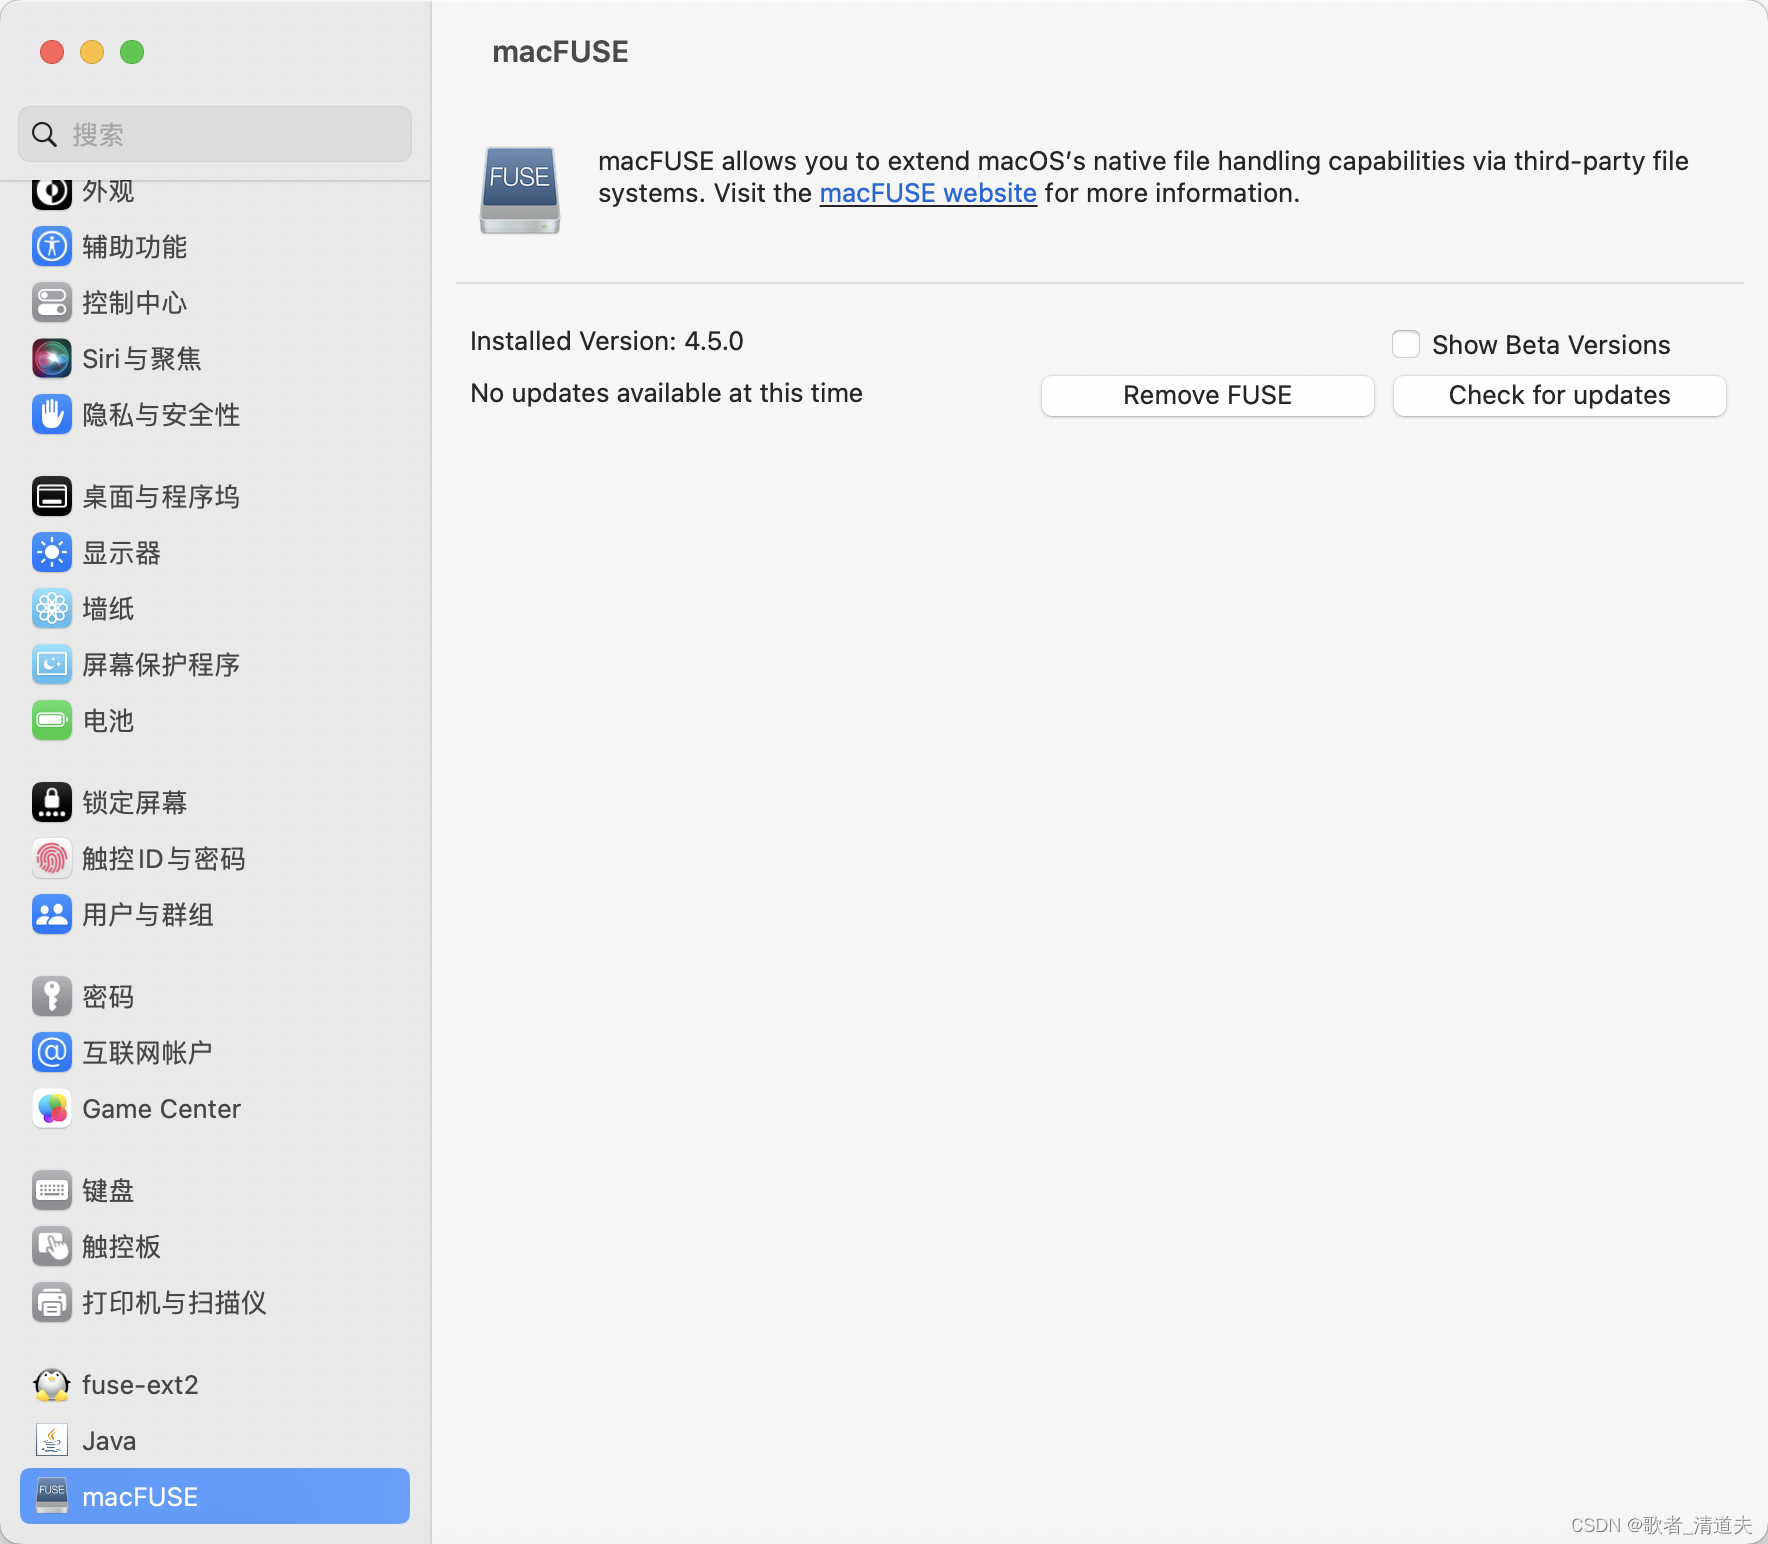Click the 触控板 trackpad icon

pos(52,1246)
